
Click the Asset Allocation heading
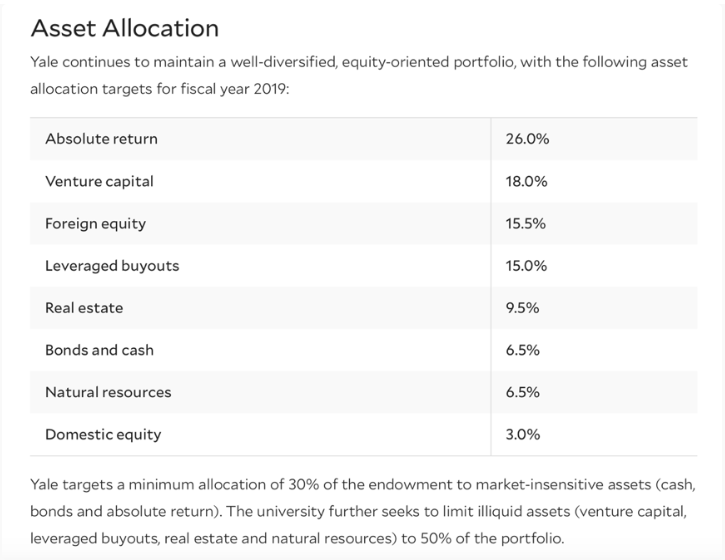tap(124, 27)
